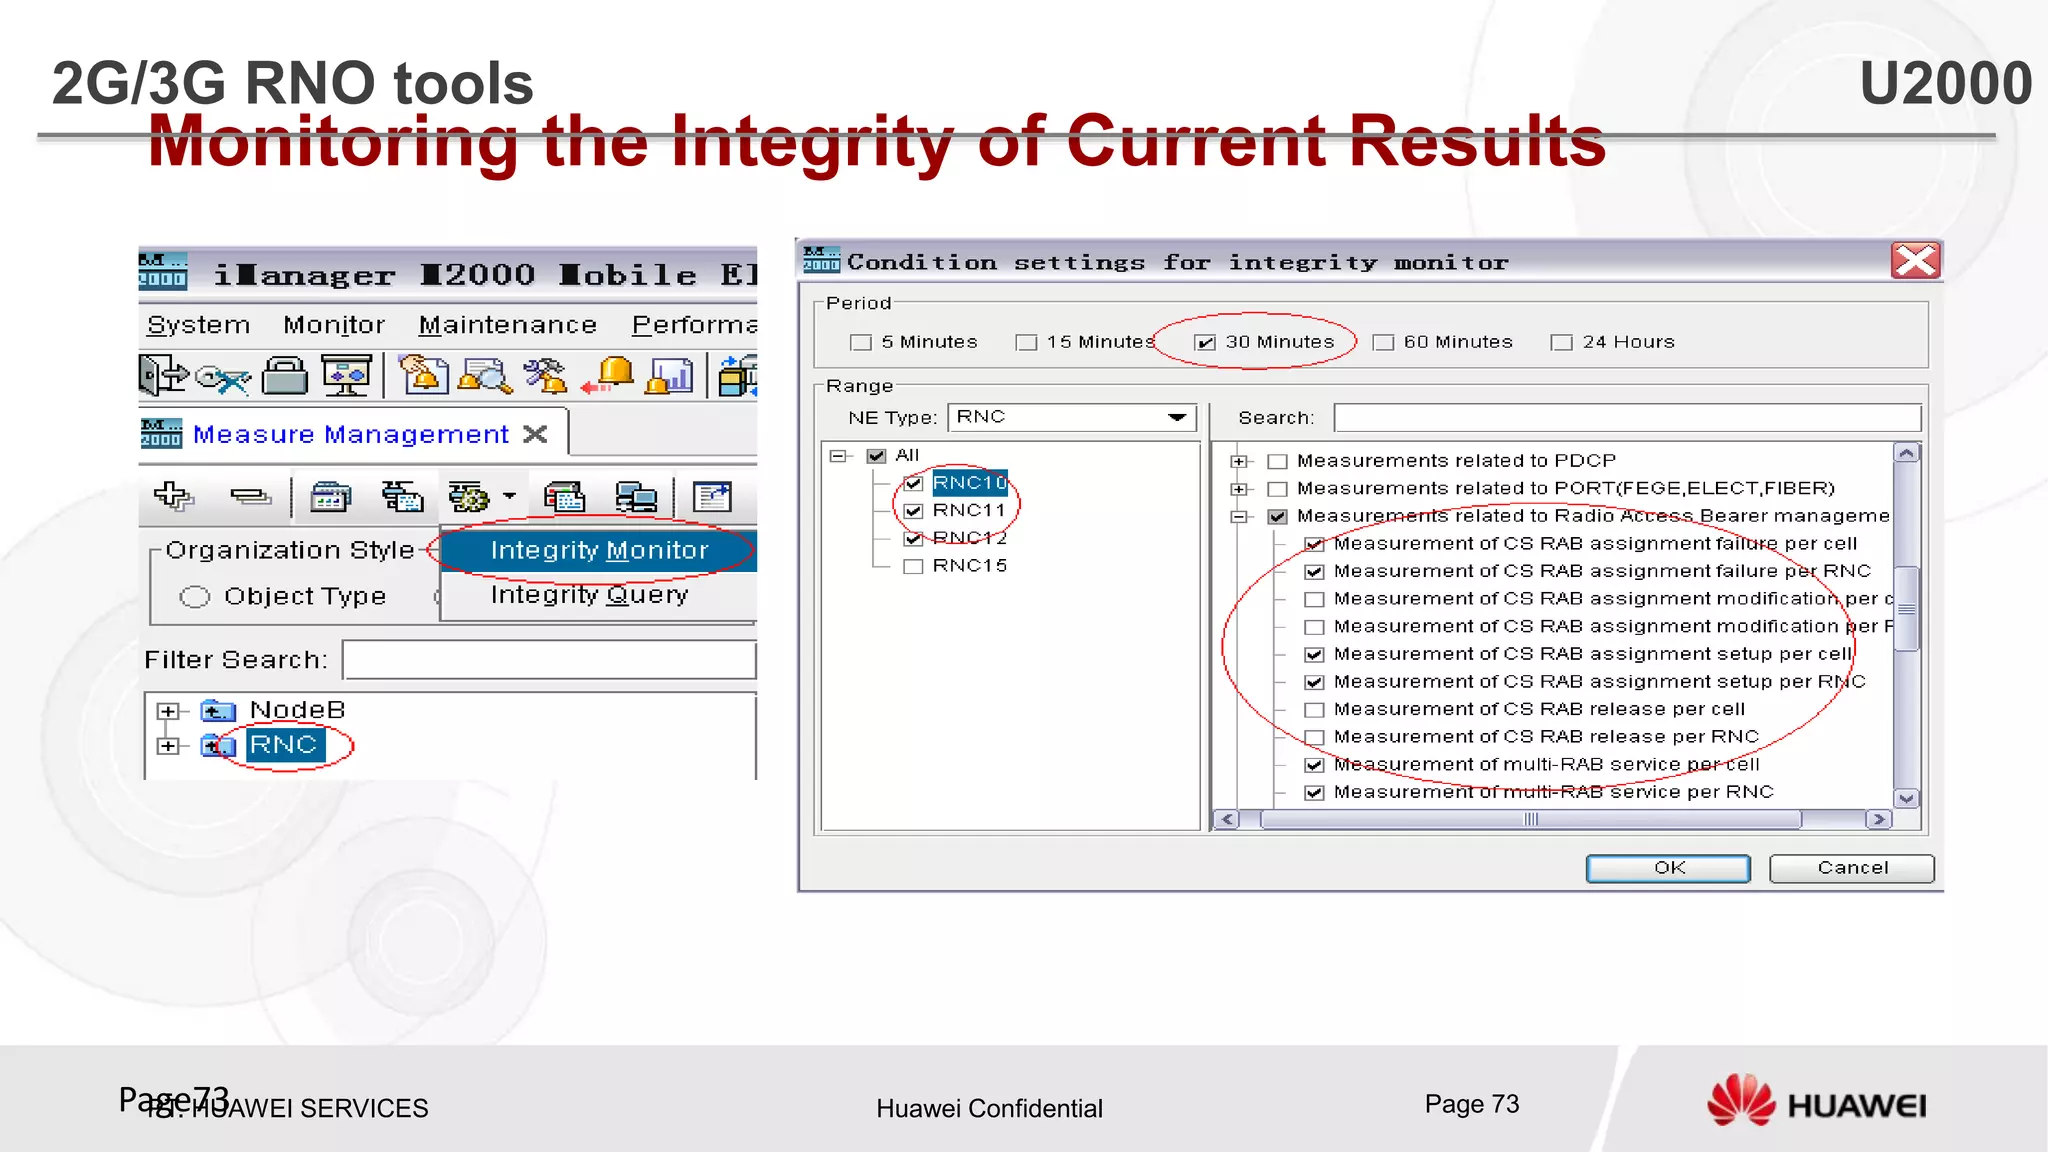Check the 5 Minutes period checkbox

click(x=861, y=343)
